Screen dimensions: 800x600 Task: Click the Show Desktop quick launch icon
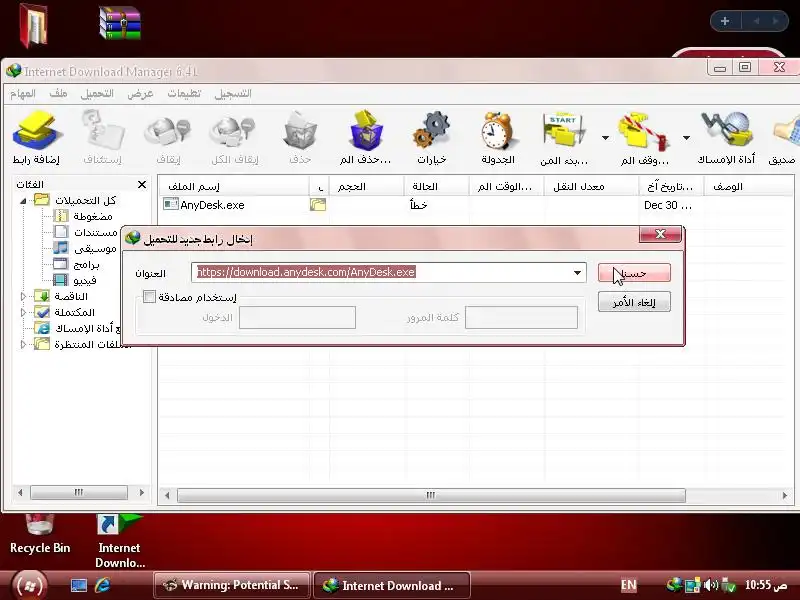pyautogui.click(x=79, y=585)
